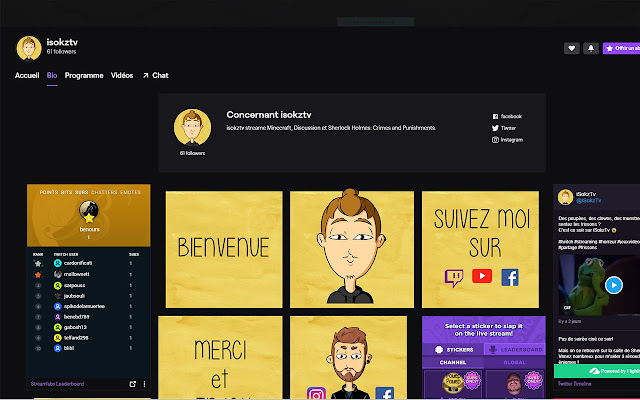Select CHATTERS tab in Streamlabs leaderboard
This screenshot has height=400, width=640.
pyautogui.click(x=104, y=192)
